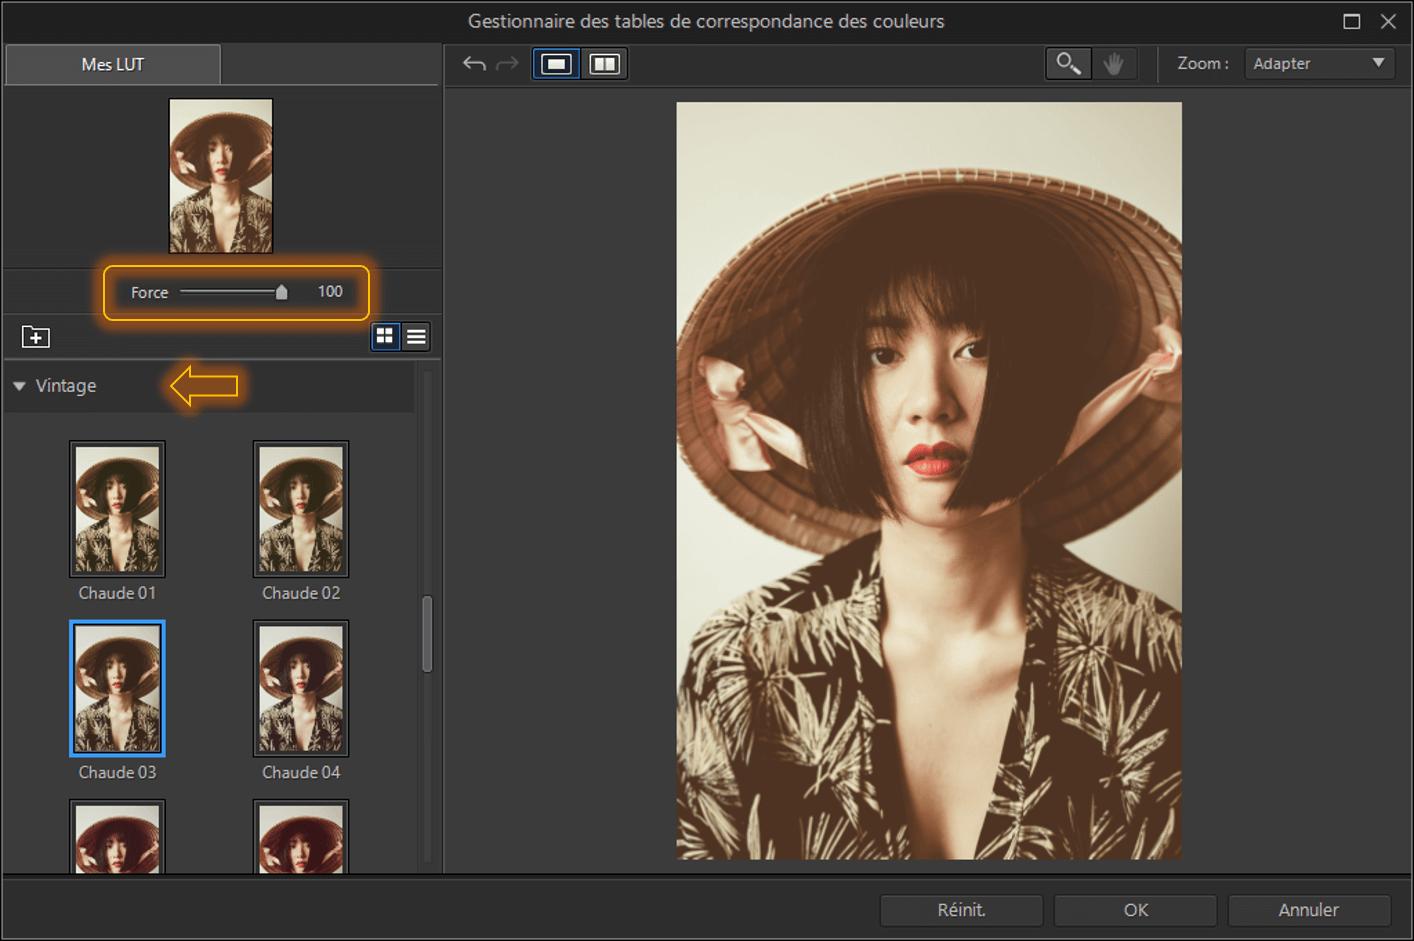Select the Chaude 01 preset thumbnail

coord(117,509)
